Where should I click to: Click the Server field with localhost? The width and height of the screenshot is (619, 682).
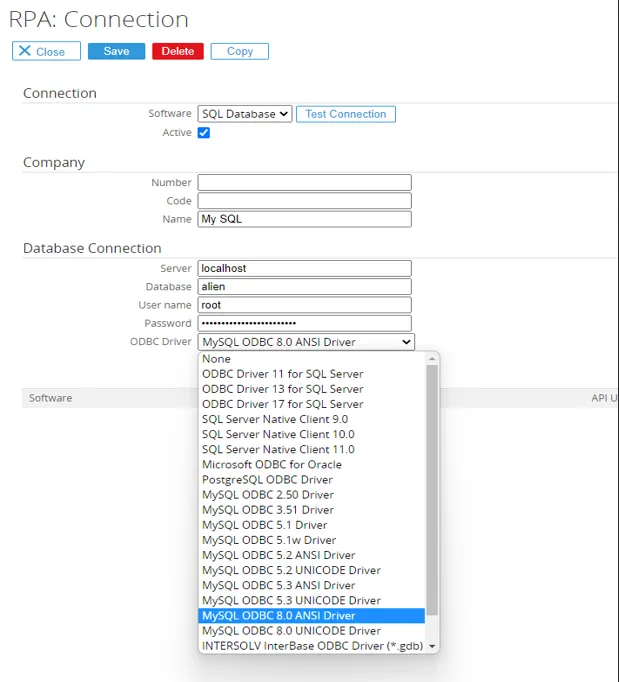[304, 268]
